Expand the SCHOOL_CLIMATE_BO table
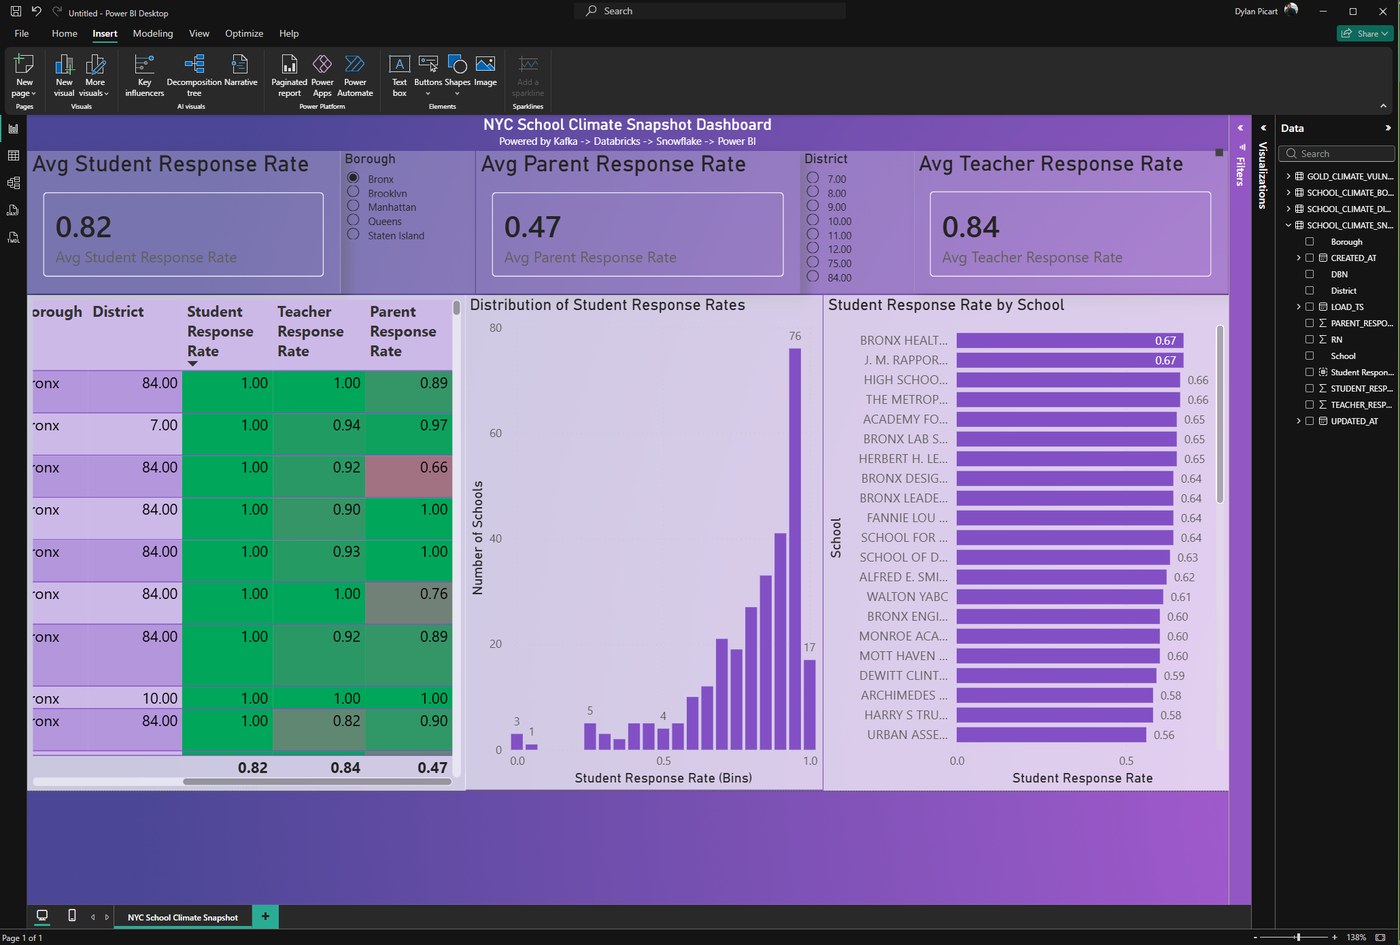1400x945 pixels. point(1288,192)
